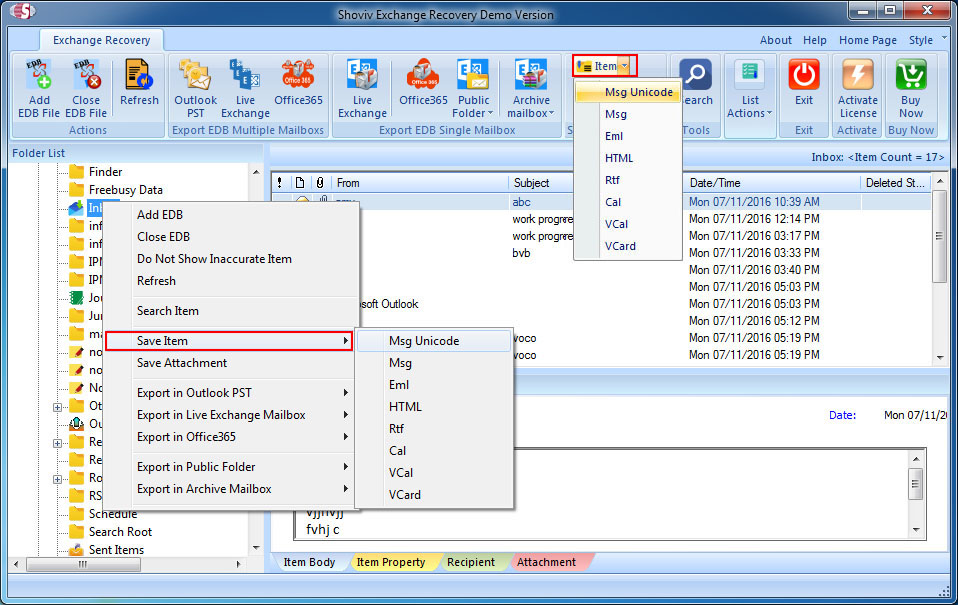Select Do Not Show Inaccurate Item
Screen dimensions: 958x605
(214, 259)
